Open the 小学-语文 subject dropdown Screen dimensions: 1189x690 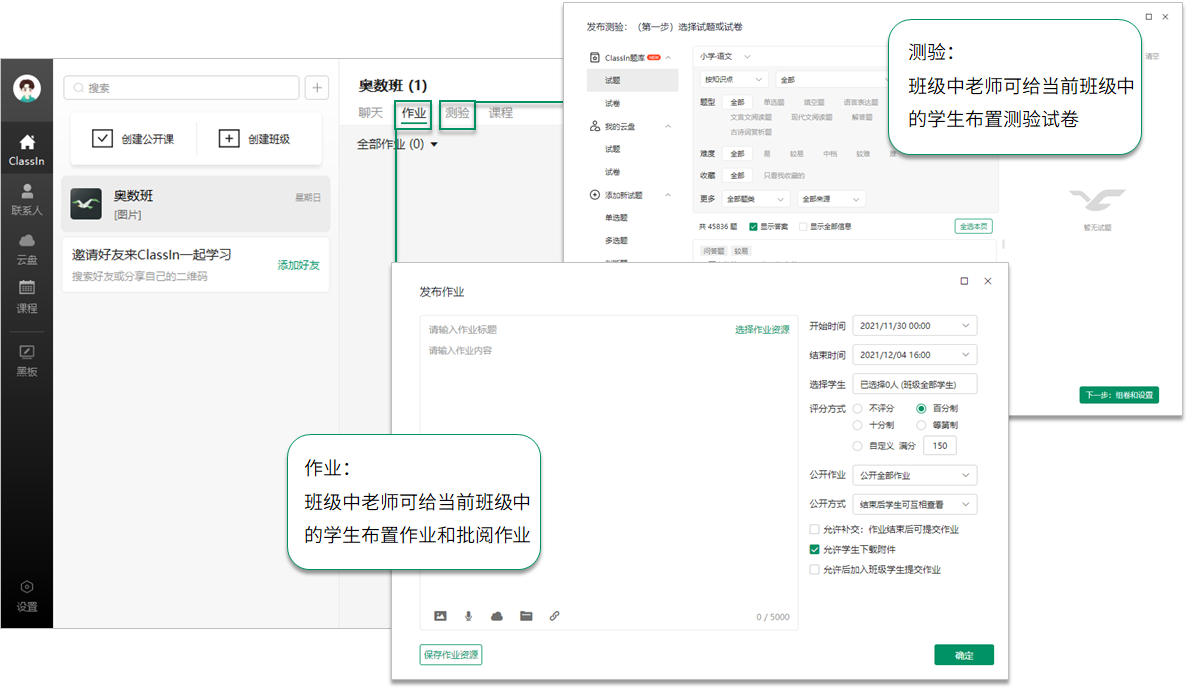[x=724, y=56]
